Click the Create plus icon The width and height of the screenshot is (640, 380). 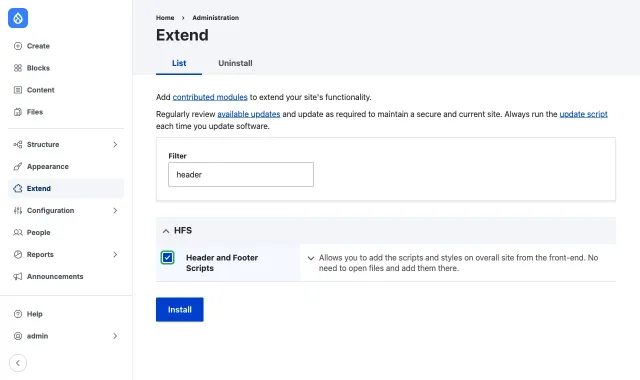18,46
